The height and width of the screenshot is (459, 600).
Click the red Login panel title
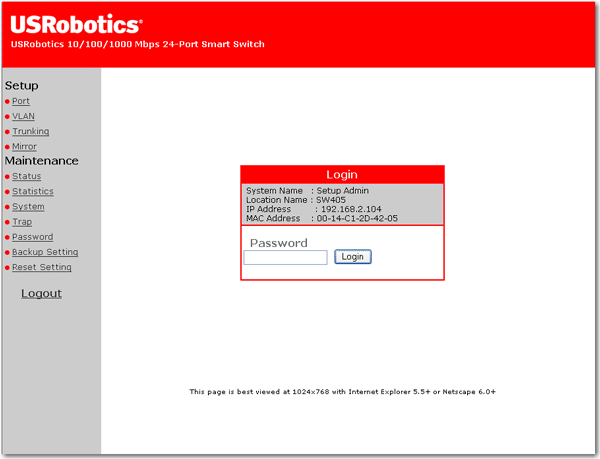[x=342, y=175]
